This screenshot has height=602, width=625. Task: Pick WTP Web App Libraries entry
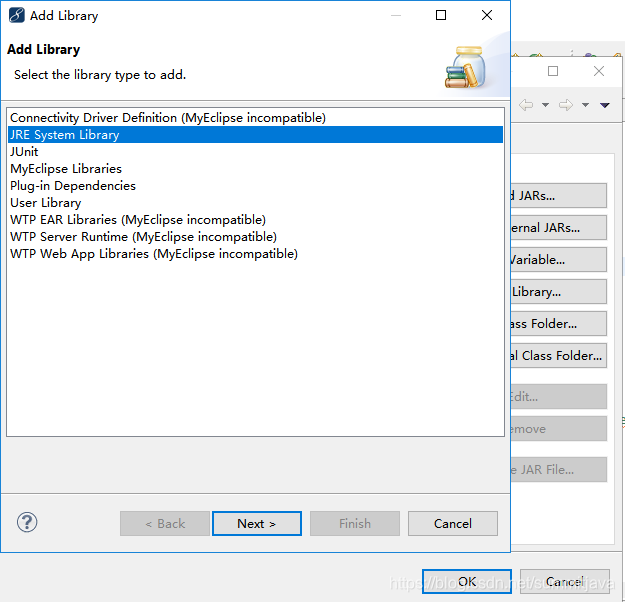pos(255,254)
